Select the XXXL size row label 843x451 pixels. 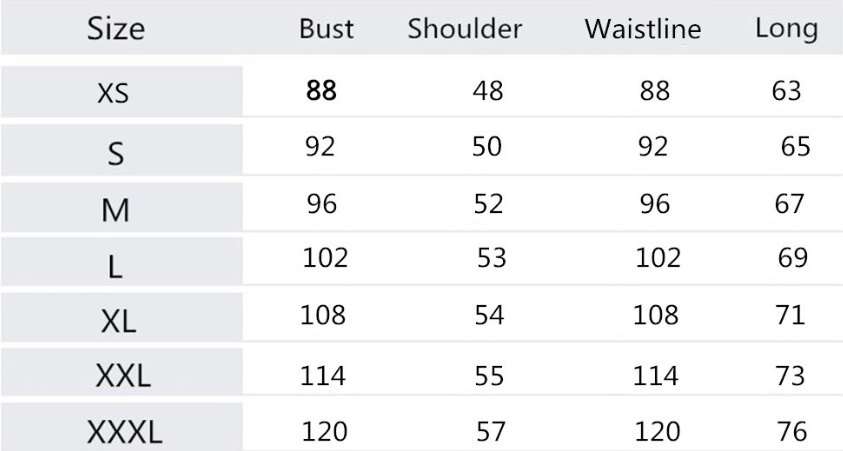124,433
